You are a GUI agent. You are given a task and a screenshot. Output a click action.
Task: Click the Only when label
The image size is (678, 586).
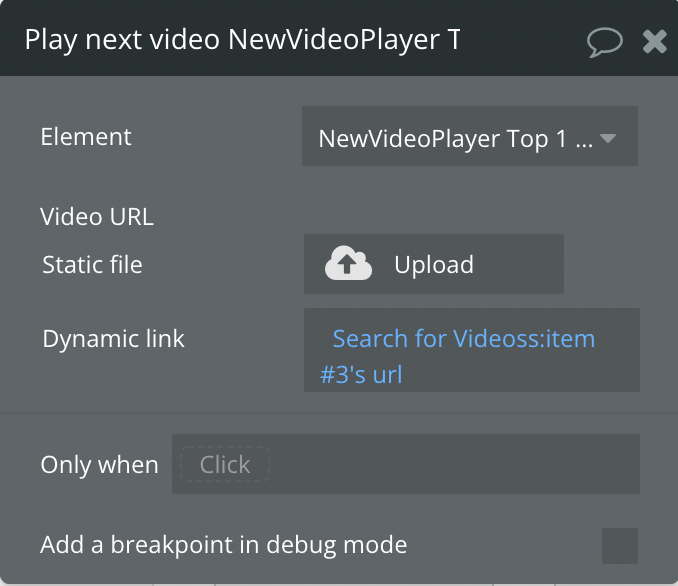tap(99, 464)
